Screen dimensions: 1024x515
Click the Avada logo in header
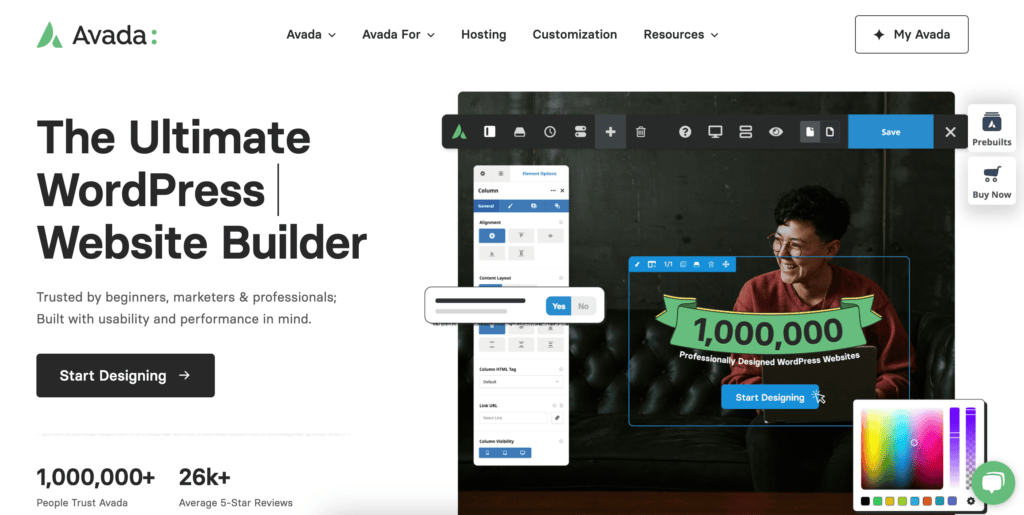(x=97, y=35)
